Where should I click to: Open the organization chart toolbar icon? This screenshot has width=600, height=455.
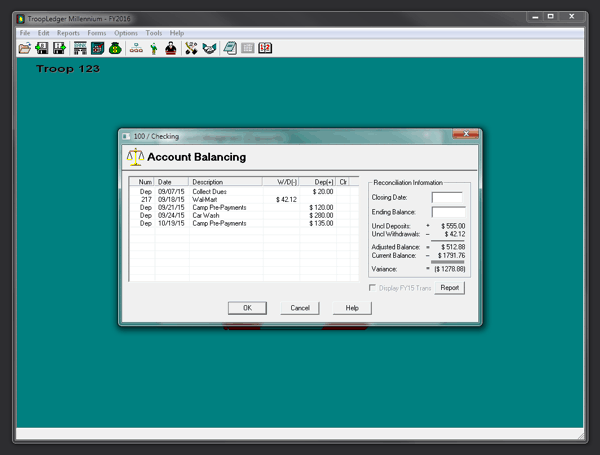pos(136,48)
